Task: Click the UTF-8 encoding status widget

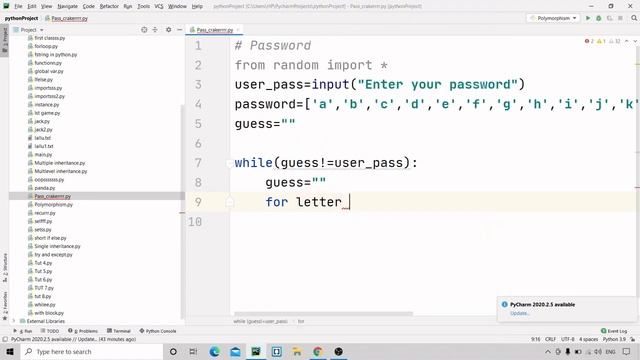Action: [x=567, y=339]
